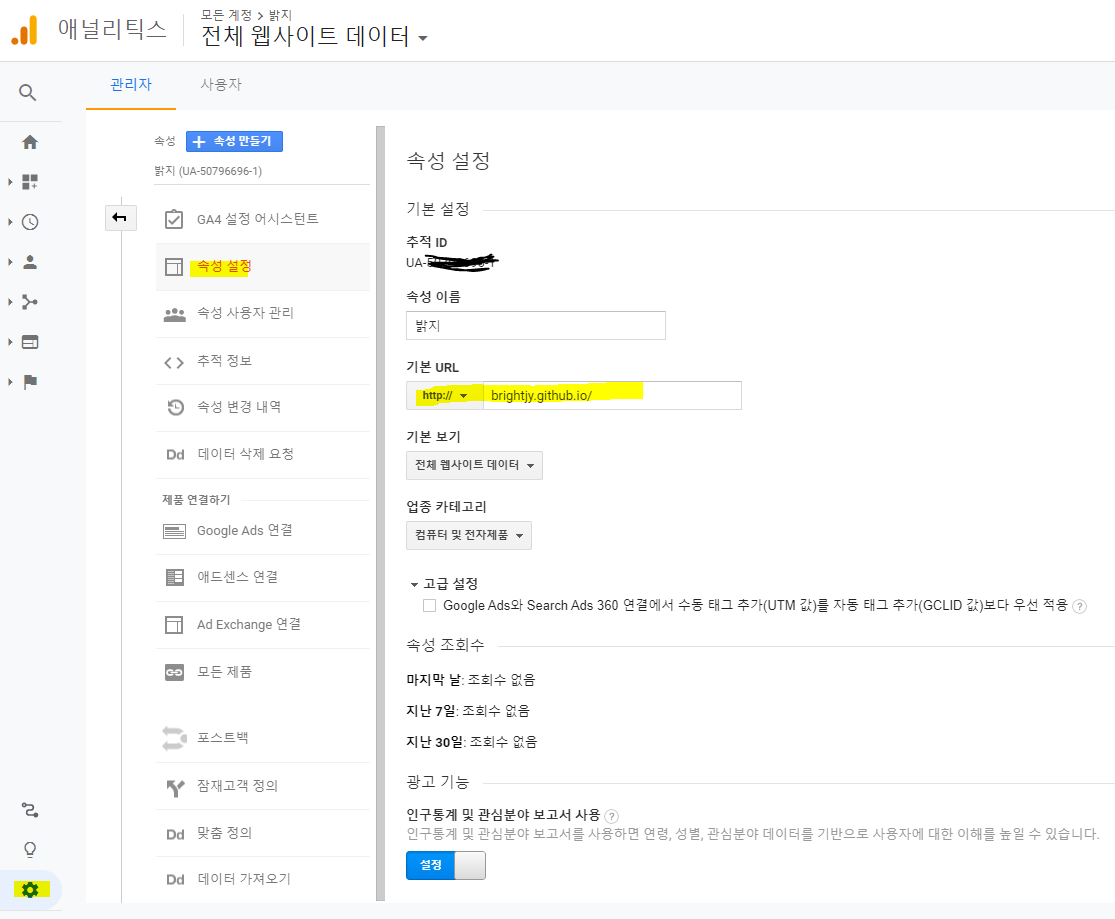Open the http:// protocol dropdown

point(445,395)
